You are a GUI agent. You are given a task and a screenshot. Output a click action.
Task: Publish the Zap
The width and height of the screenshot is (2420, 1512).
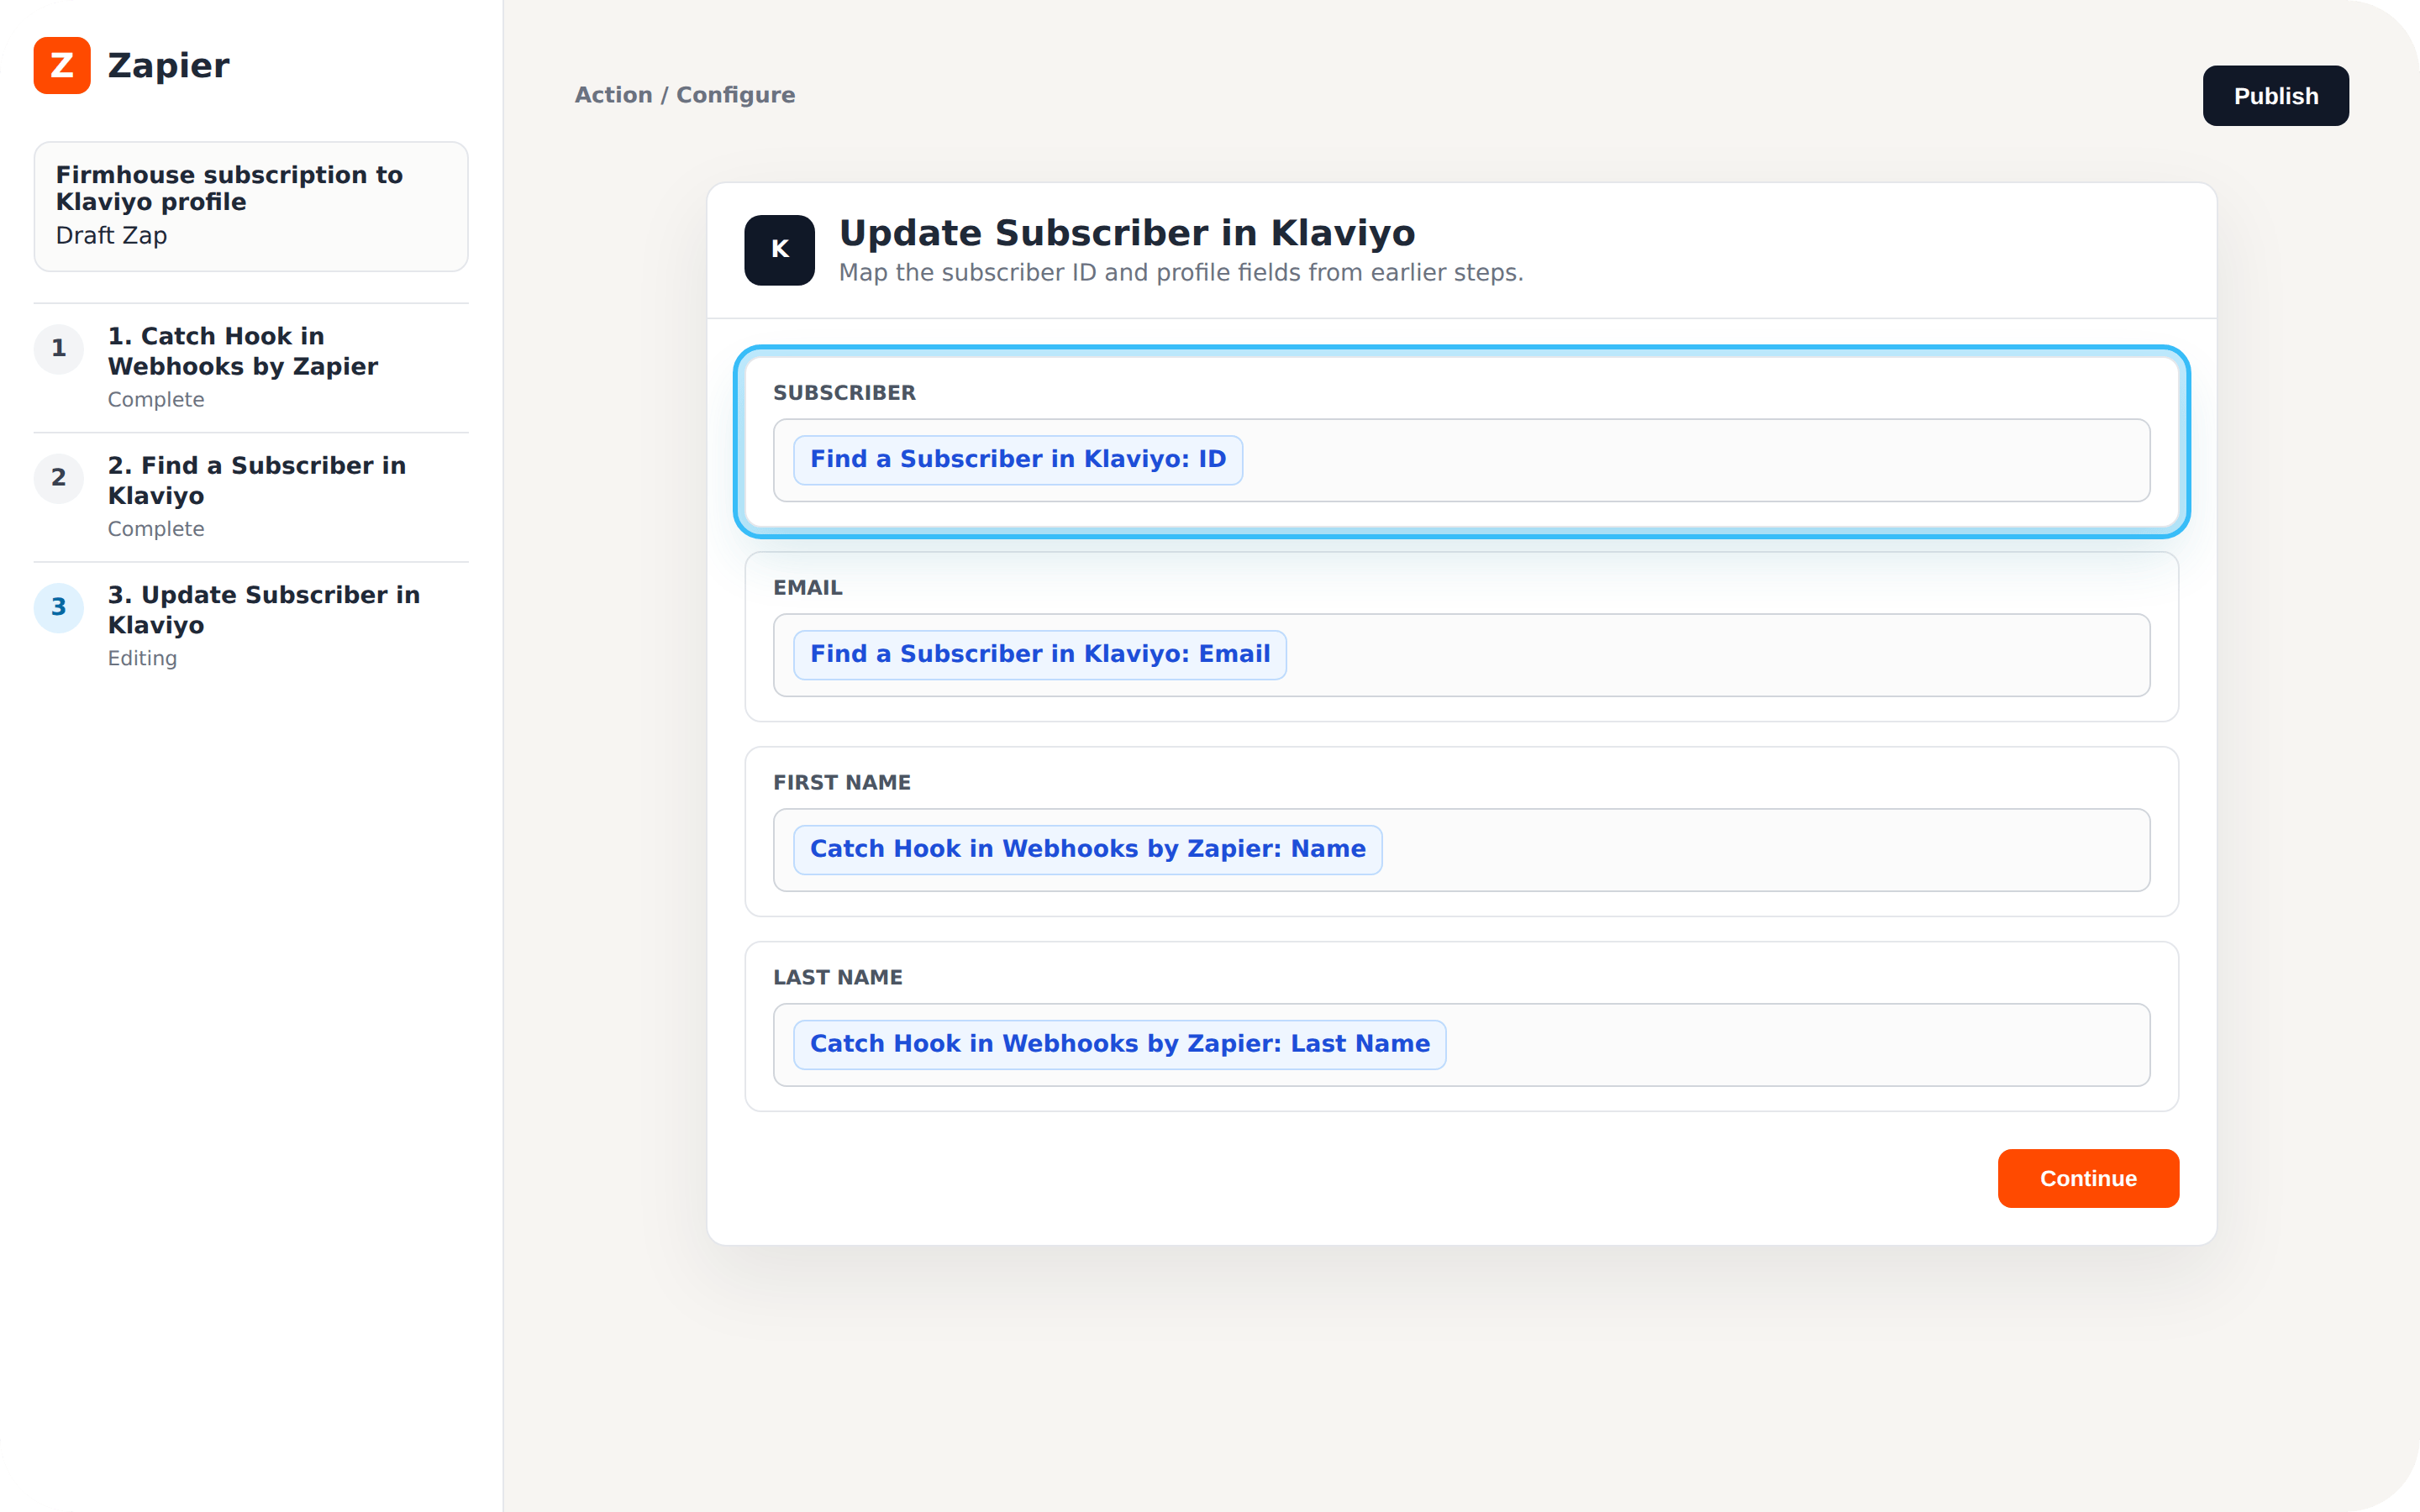[x=2275, y=96]
